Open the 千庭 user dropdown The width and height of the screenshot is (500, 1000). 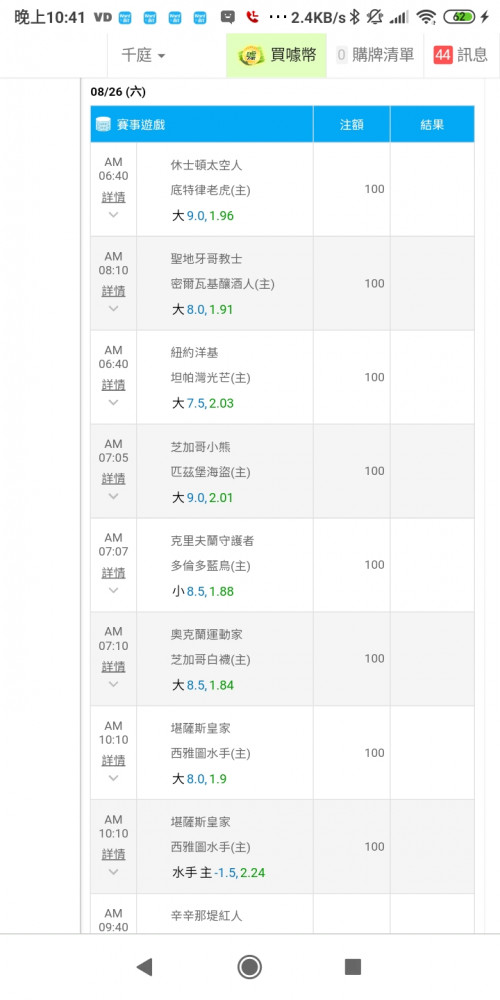pos(143,55)
